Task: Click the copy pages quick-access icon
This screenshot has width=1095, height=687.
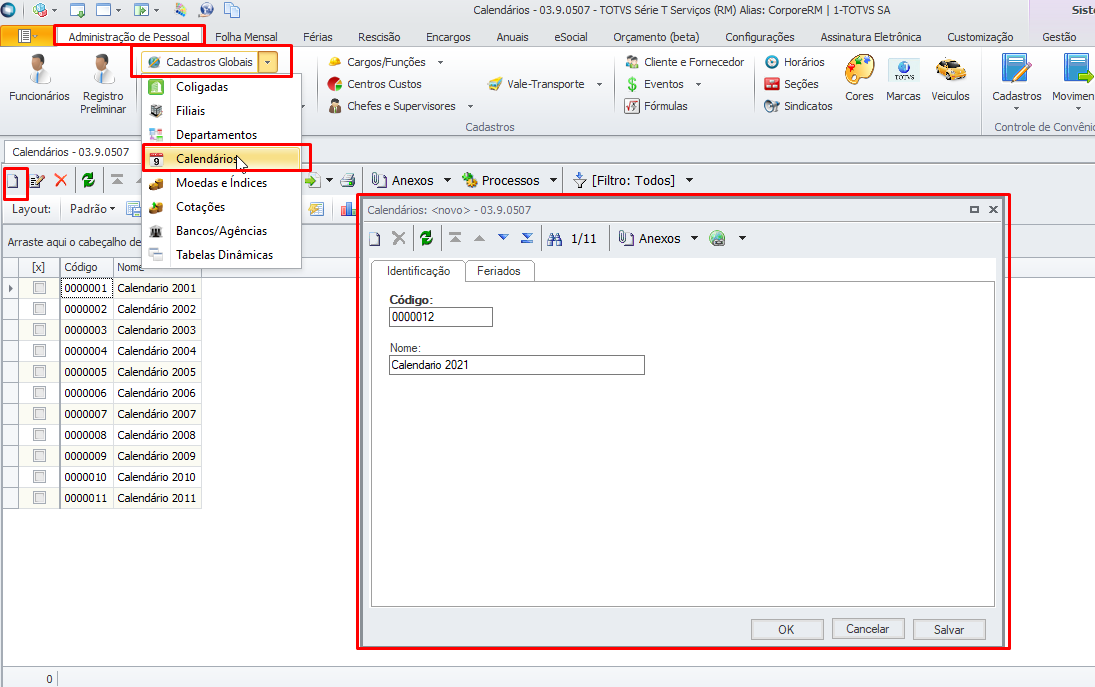Action: click(x=232, y=10)
